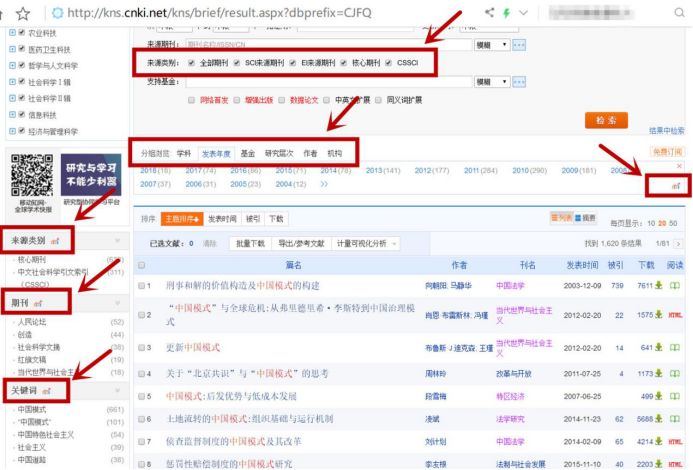Toggle SCI来源期刊 checkbox
The height and width of the screenshot is (470, 693).
(237, 63)
